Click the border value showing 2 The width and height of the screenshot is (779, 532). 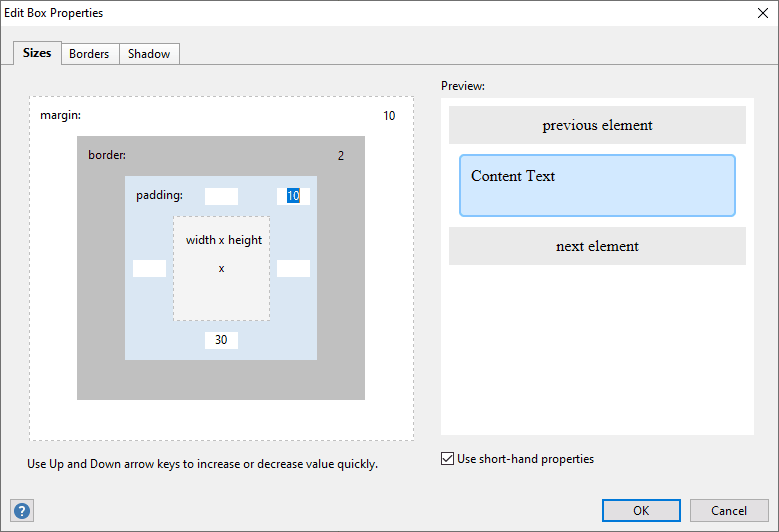tap(341, 156)
